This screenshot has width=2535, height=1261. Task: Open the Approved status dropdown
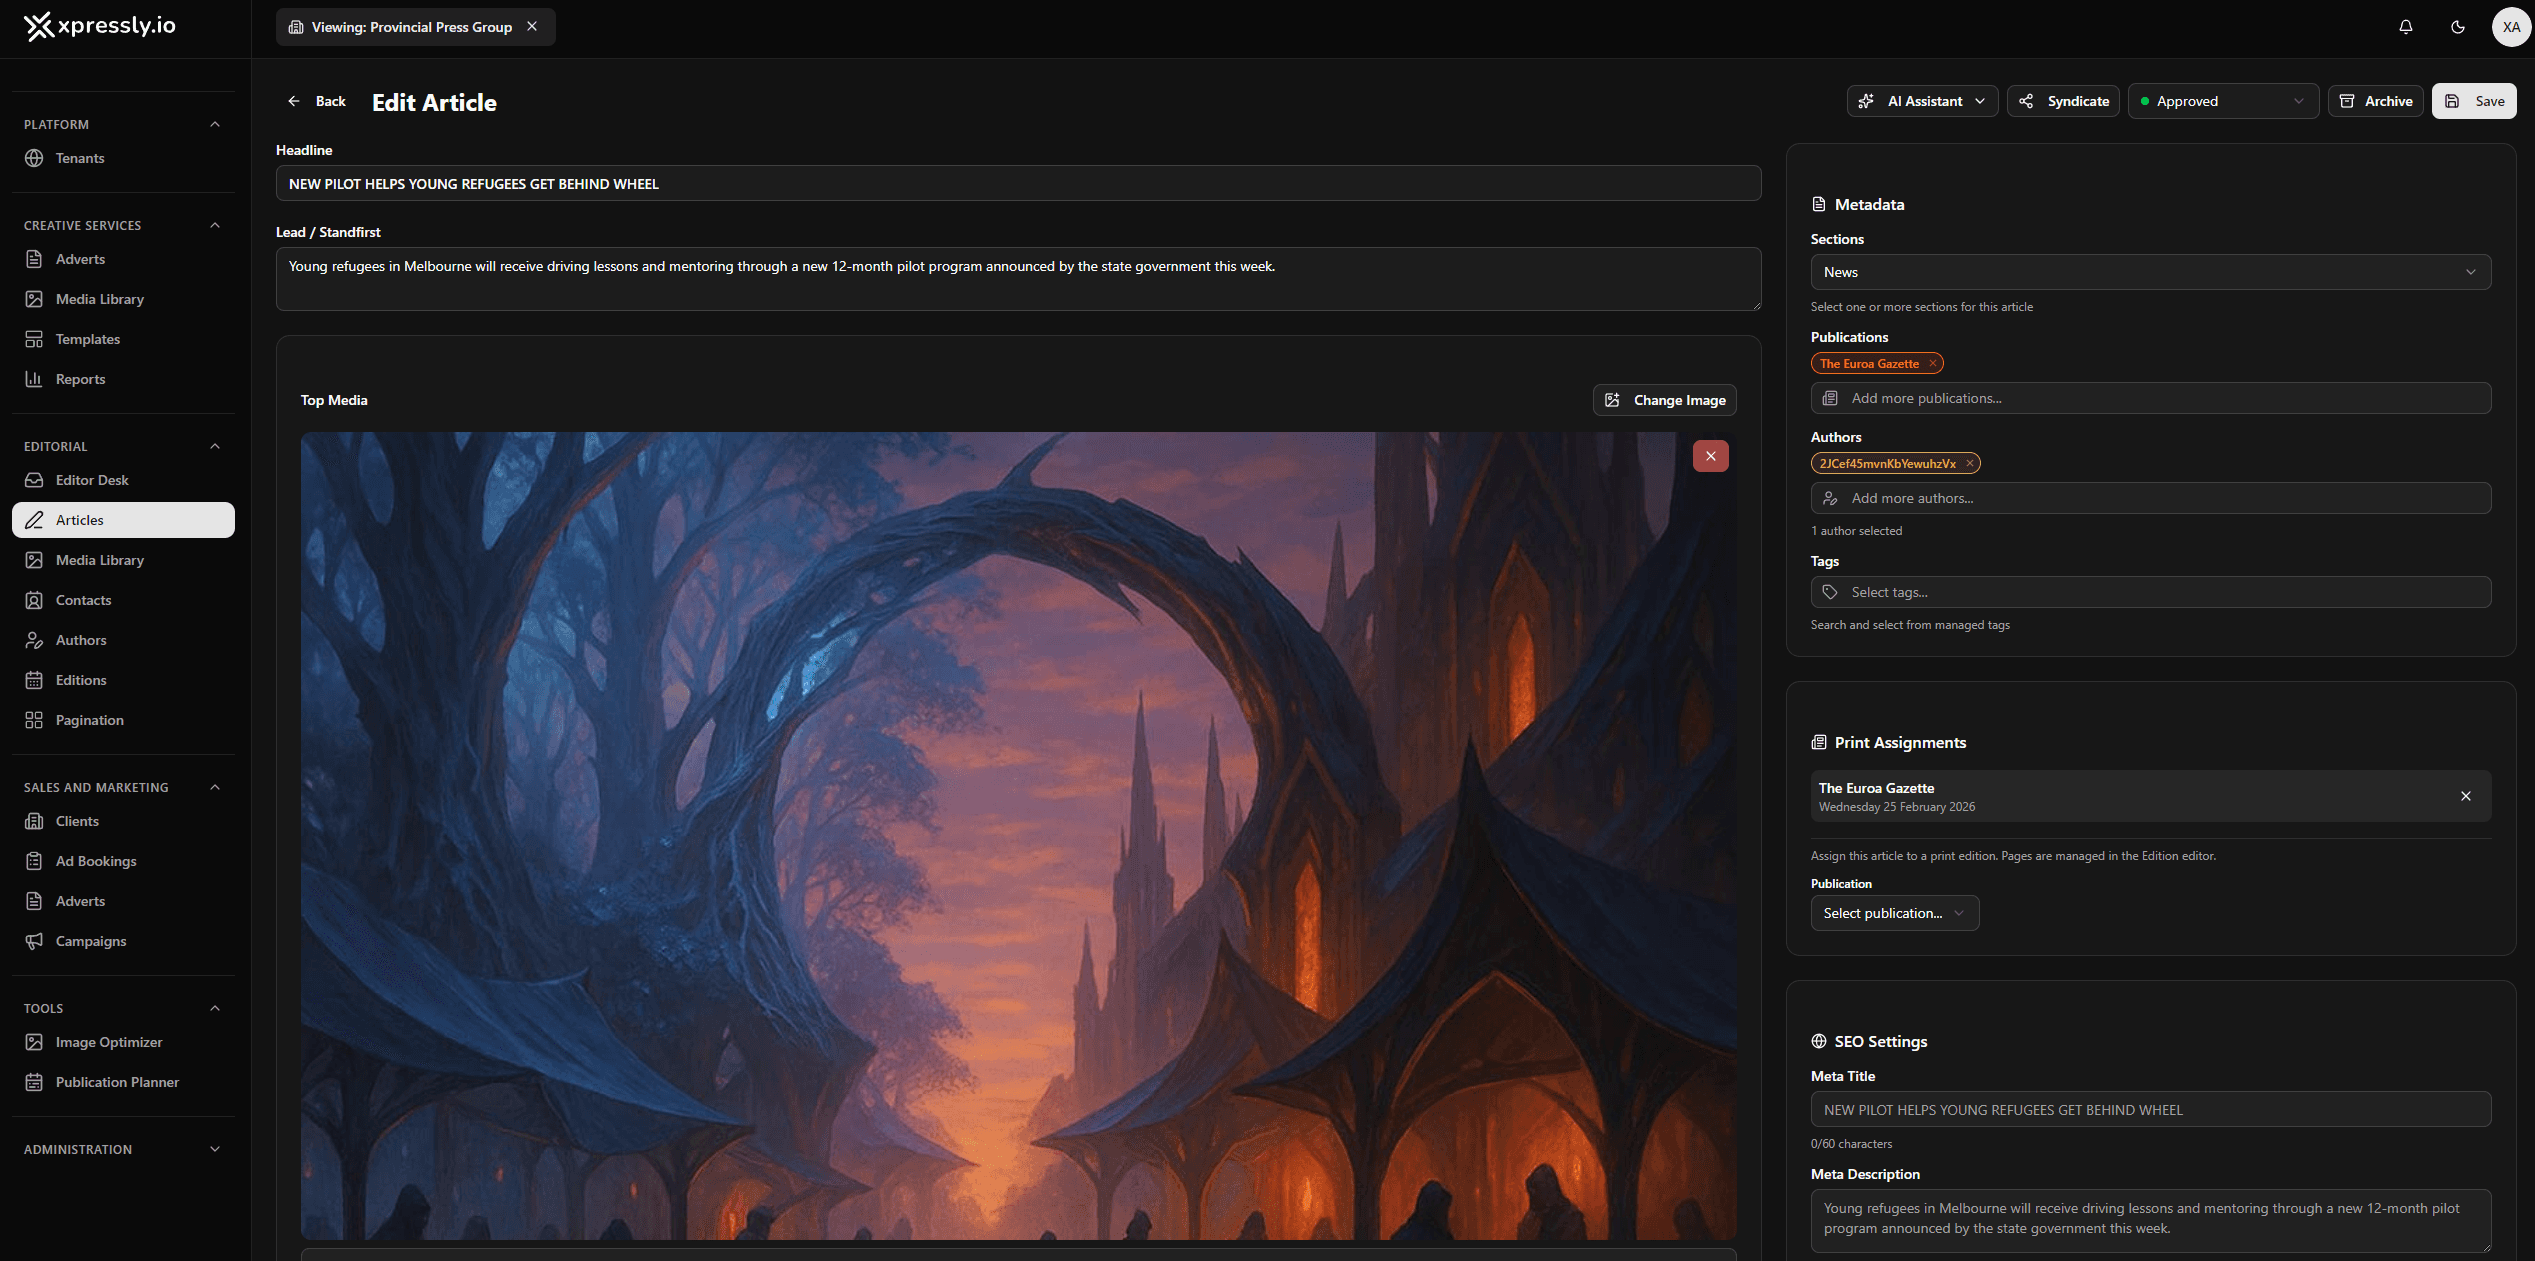(2222, 101)
